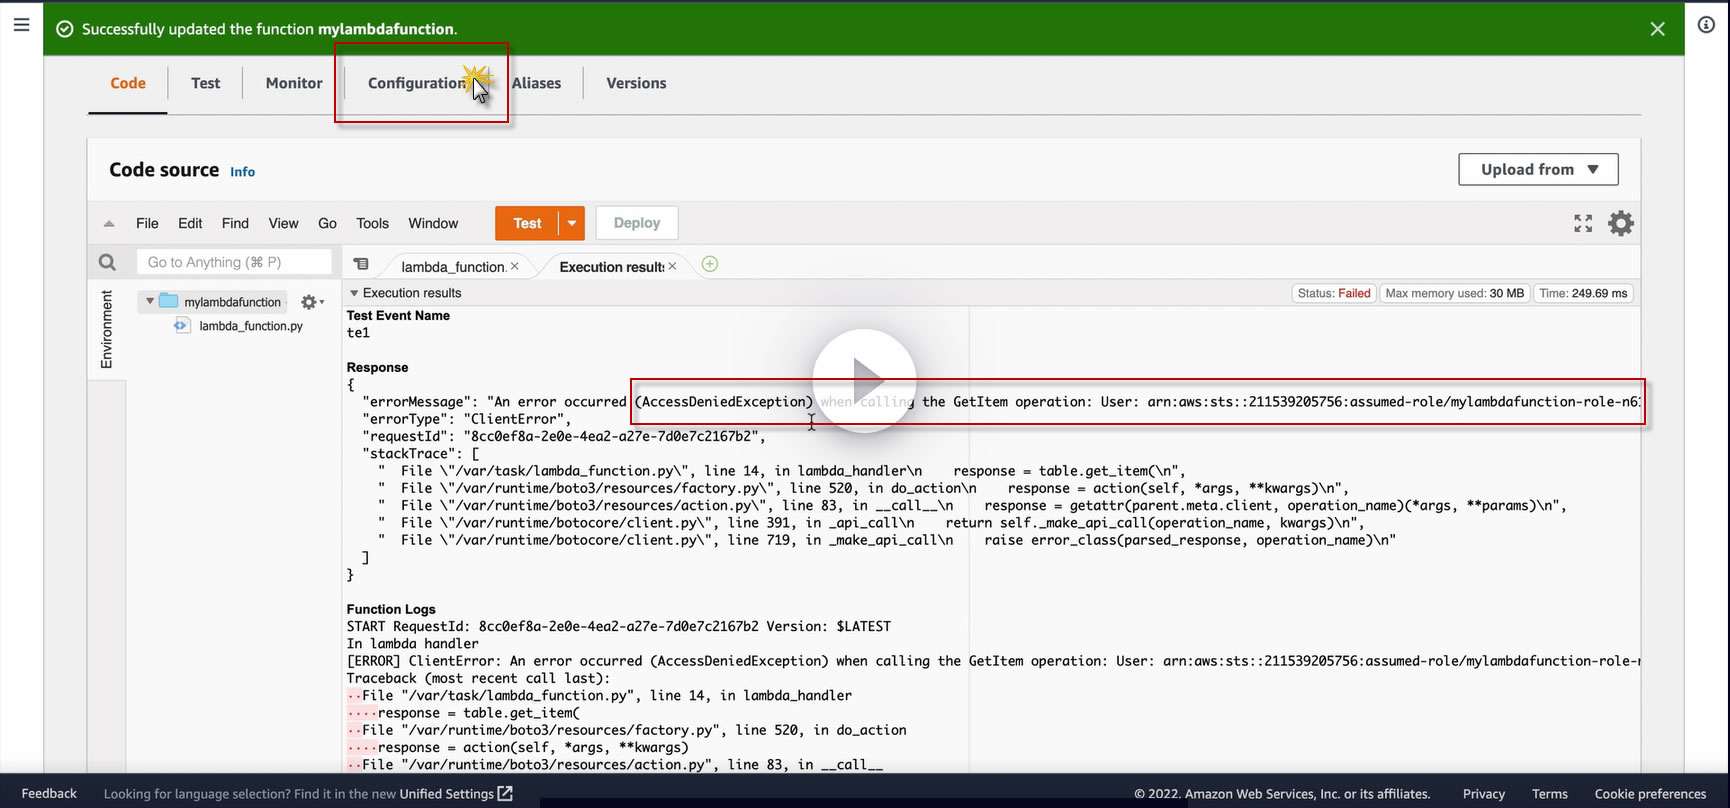The image size is (1730, 808).
Task: Expand the Upload from dropdown
Action: pos(1537,170)
